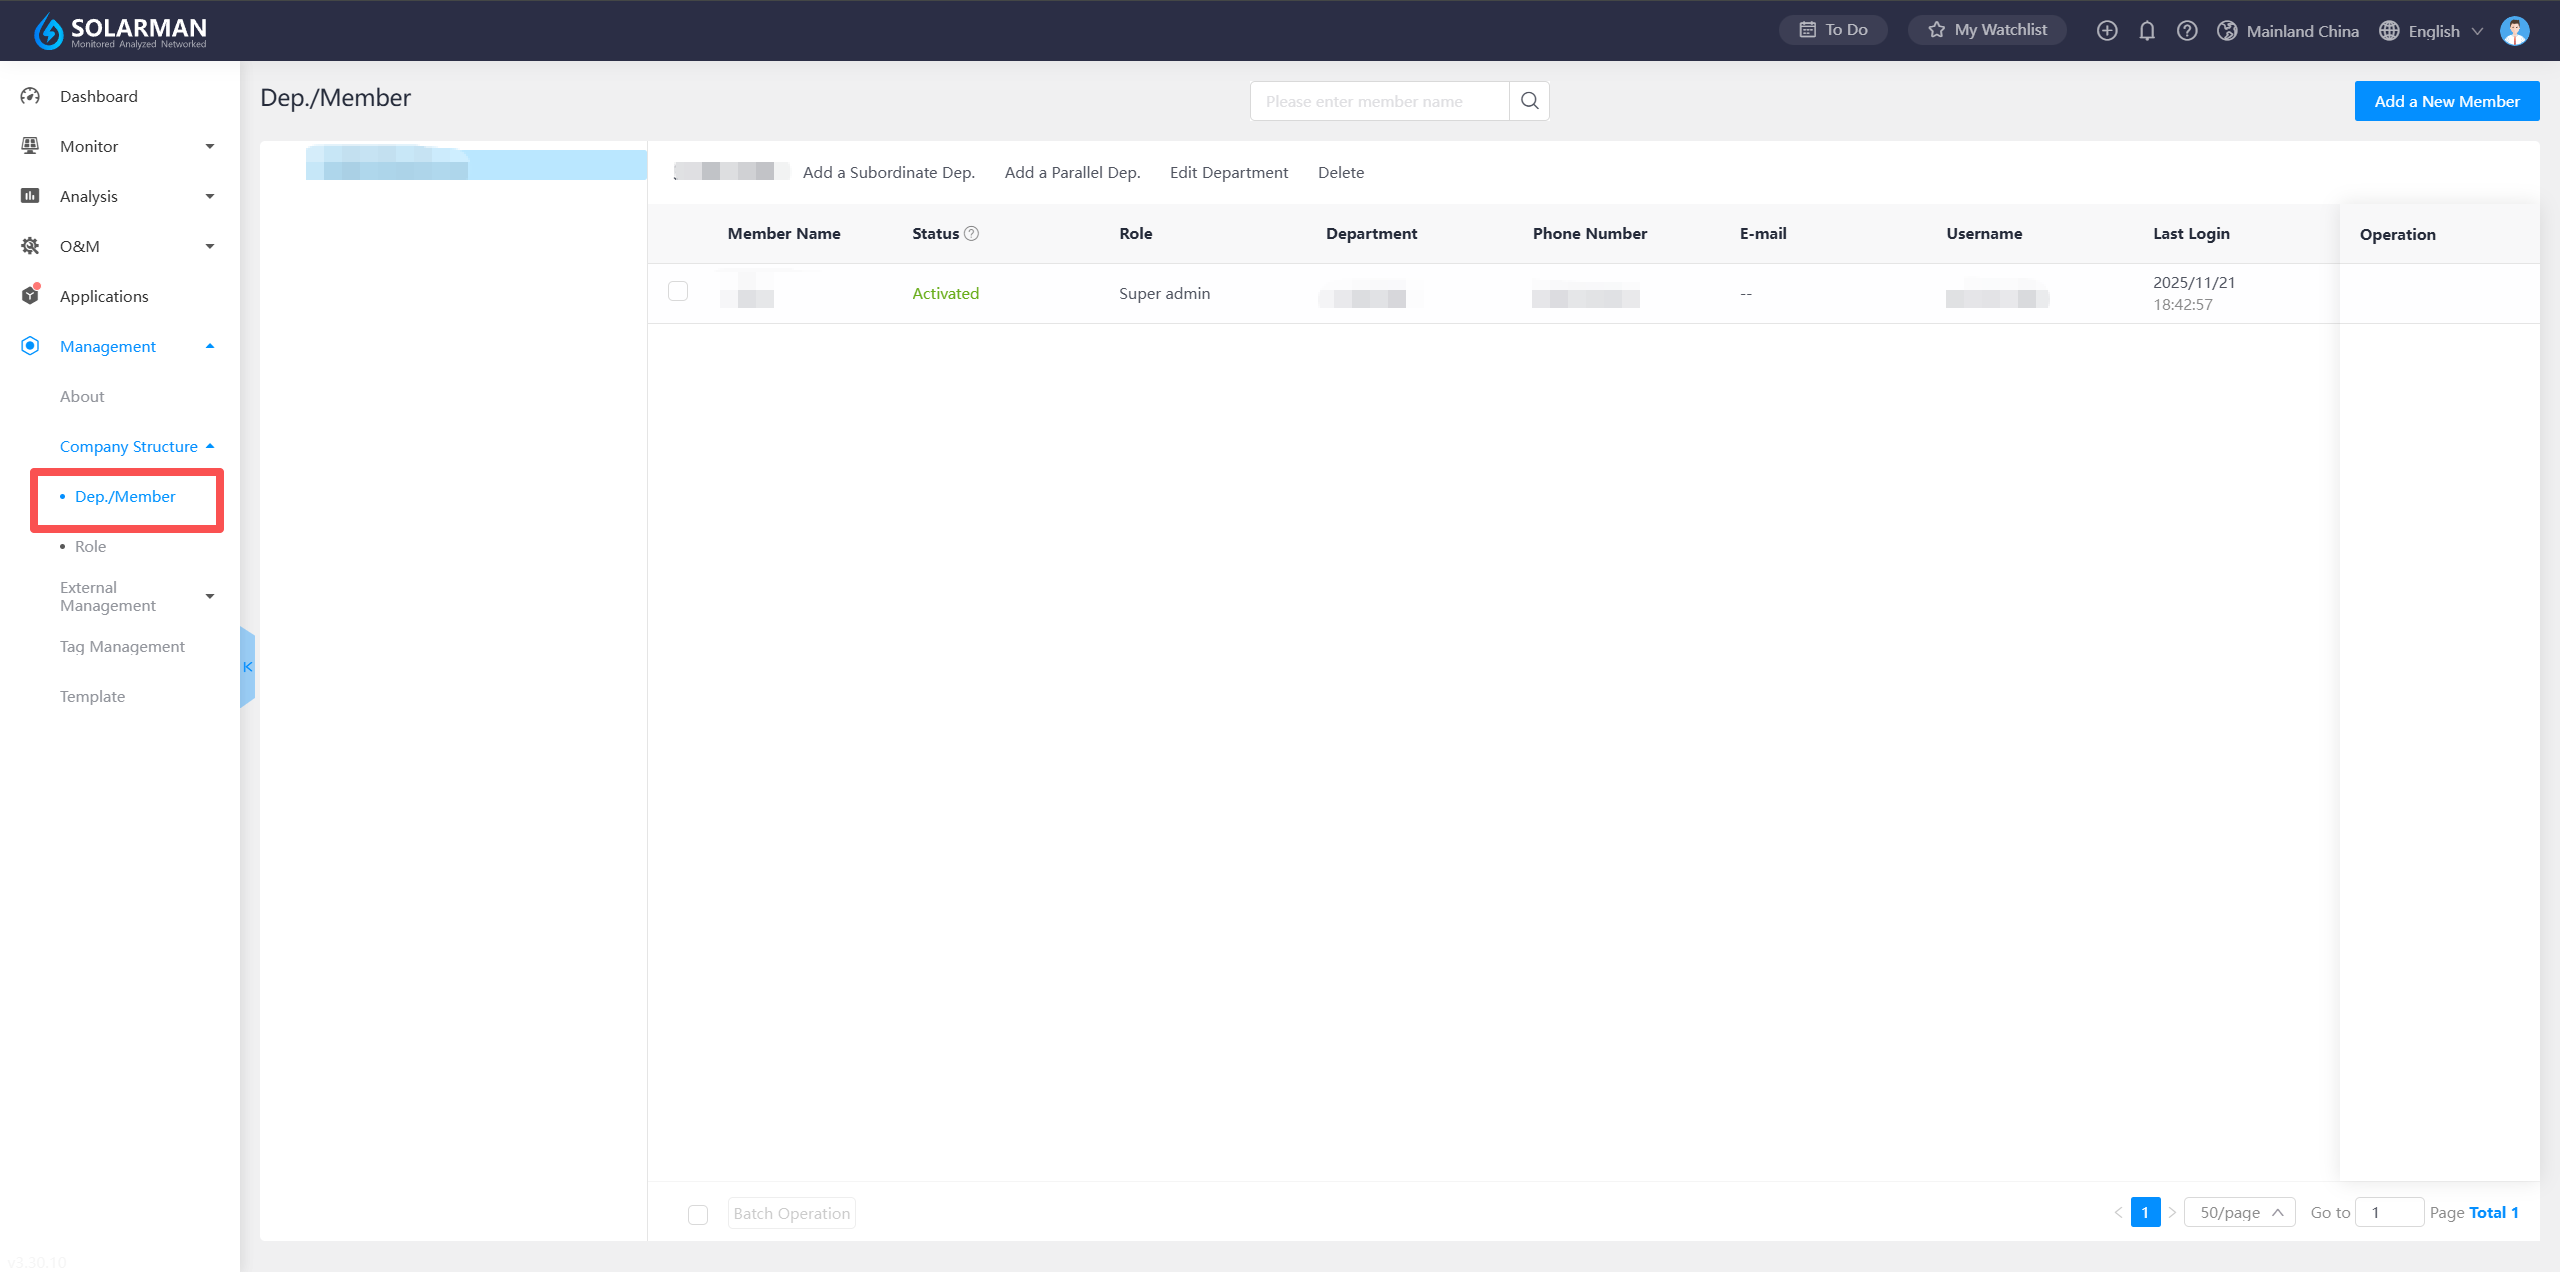Open the 50/page size dropdown

point(2240,1213)
